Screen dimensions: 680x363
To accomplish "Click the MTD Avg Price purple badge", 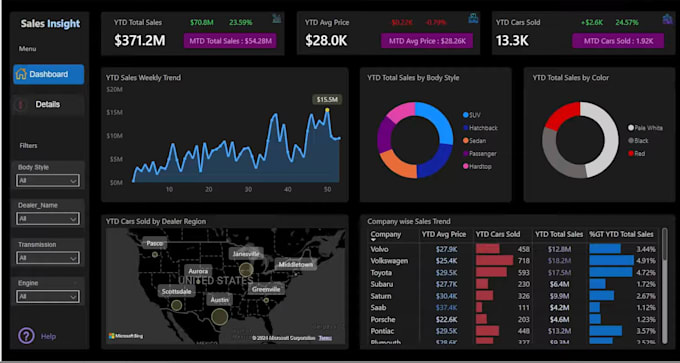I will click(x=427, y=41).
